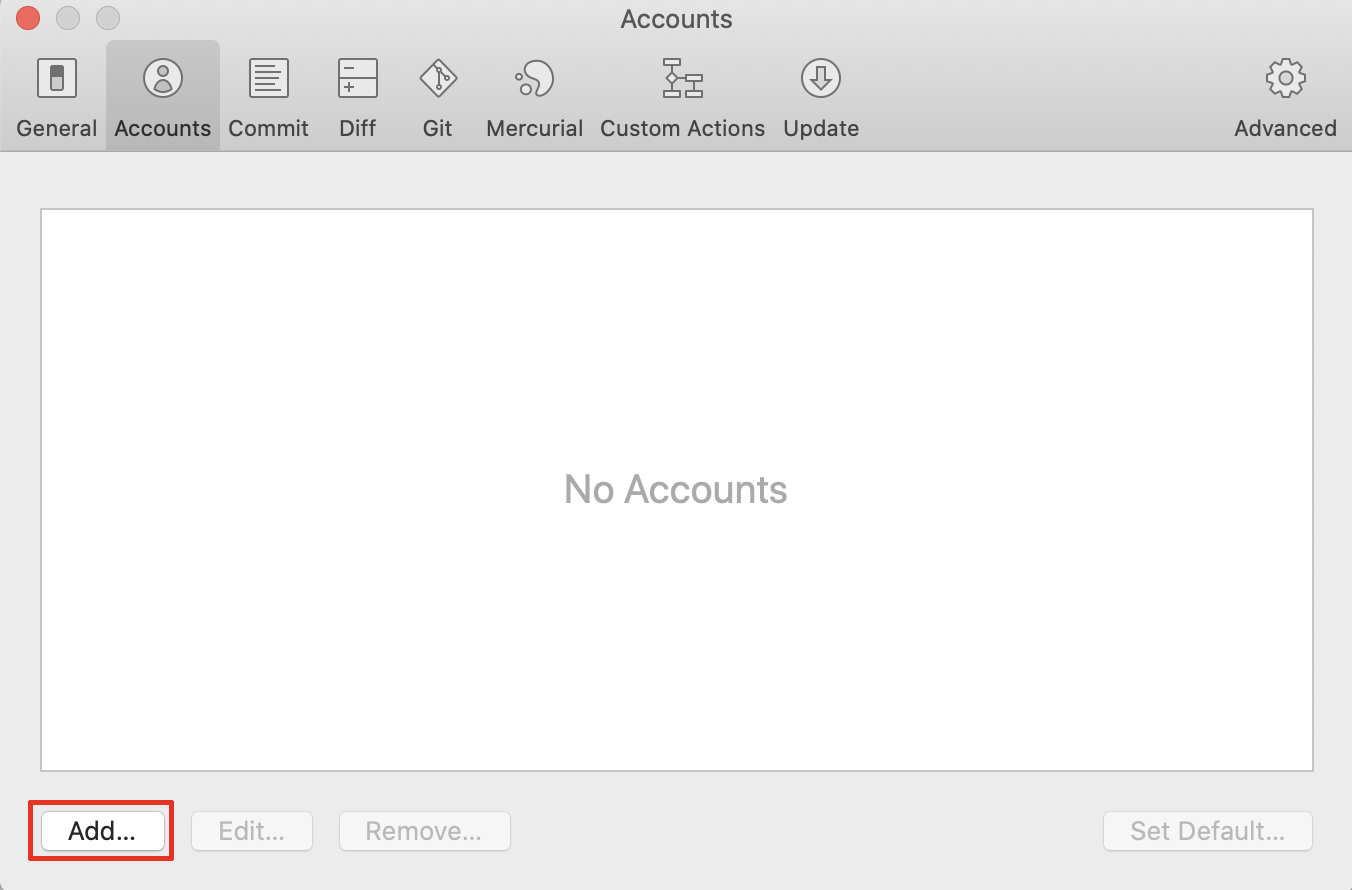Click the "No Accounts" placeholder text
This screenshot has height=890, width=1352.
[676, 490]
